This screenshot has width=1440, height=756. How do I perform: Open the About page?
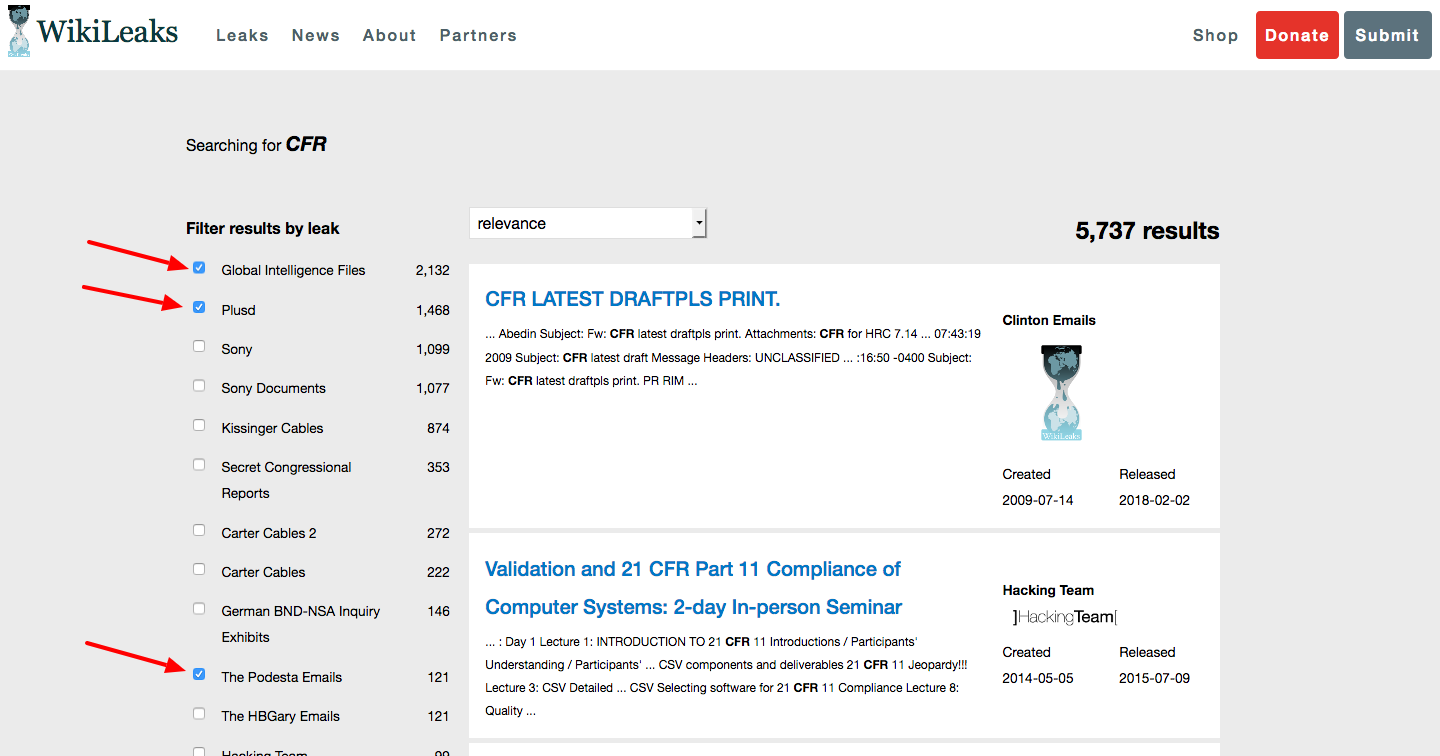pyautogui.click(x=389, y=35)
